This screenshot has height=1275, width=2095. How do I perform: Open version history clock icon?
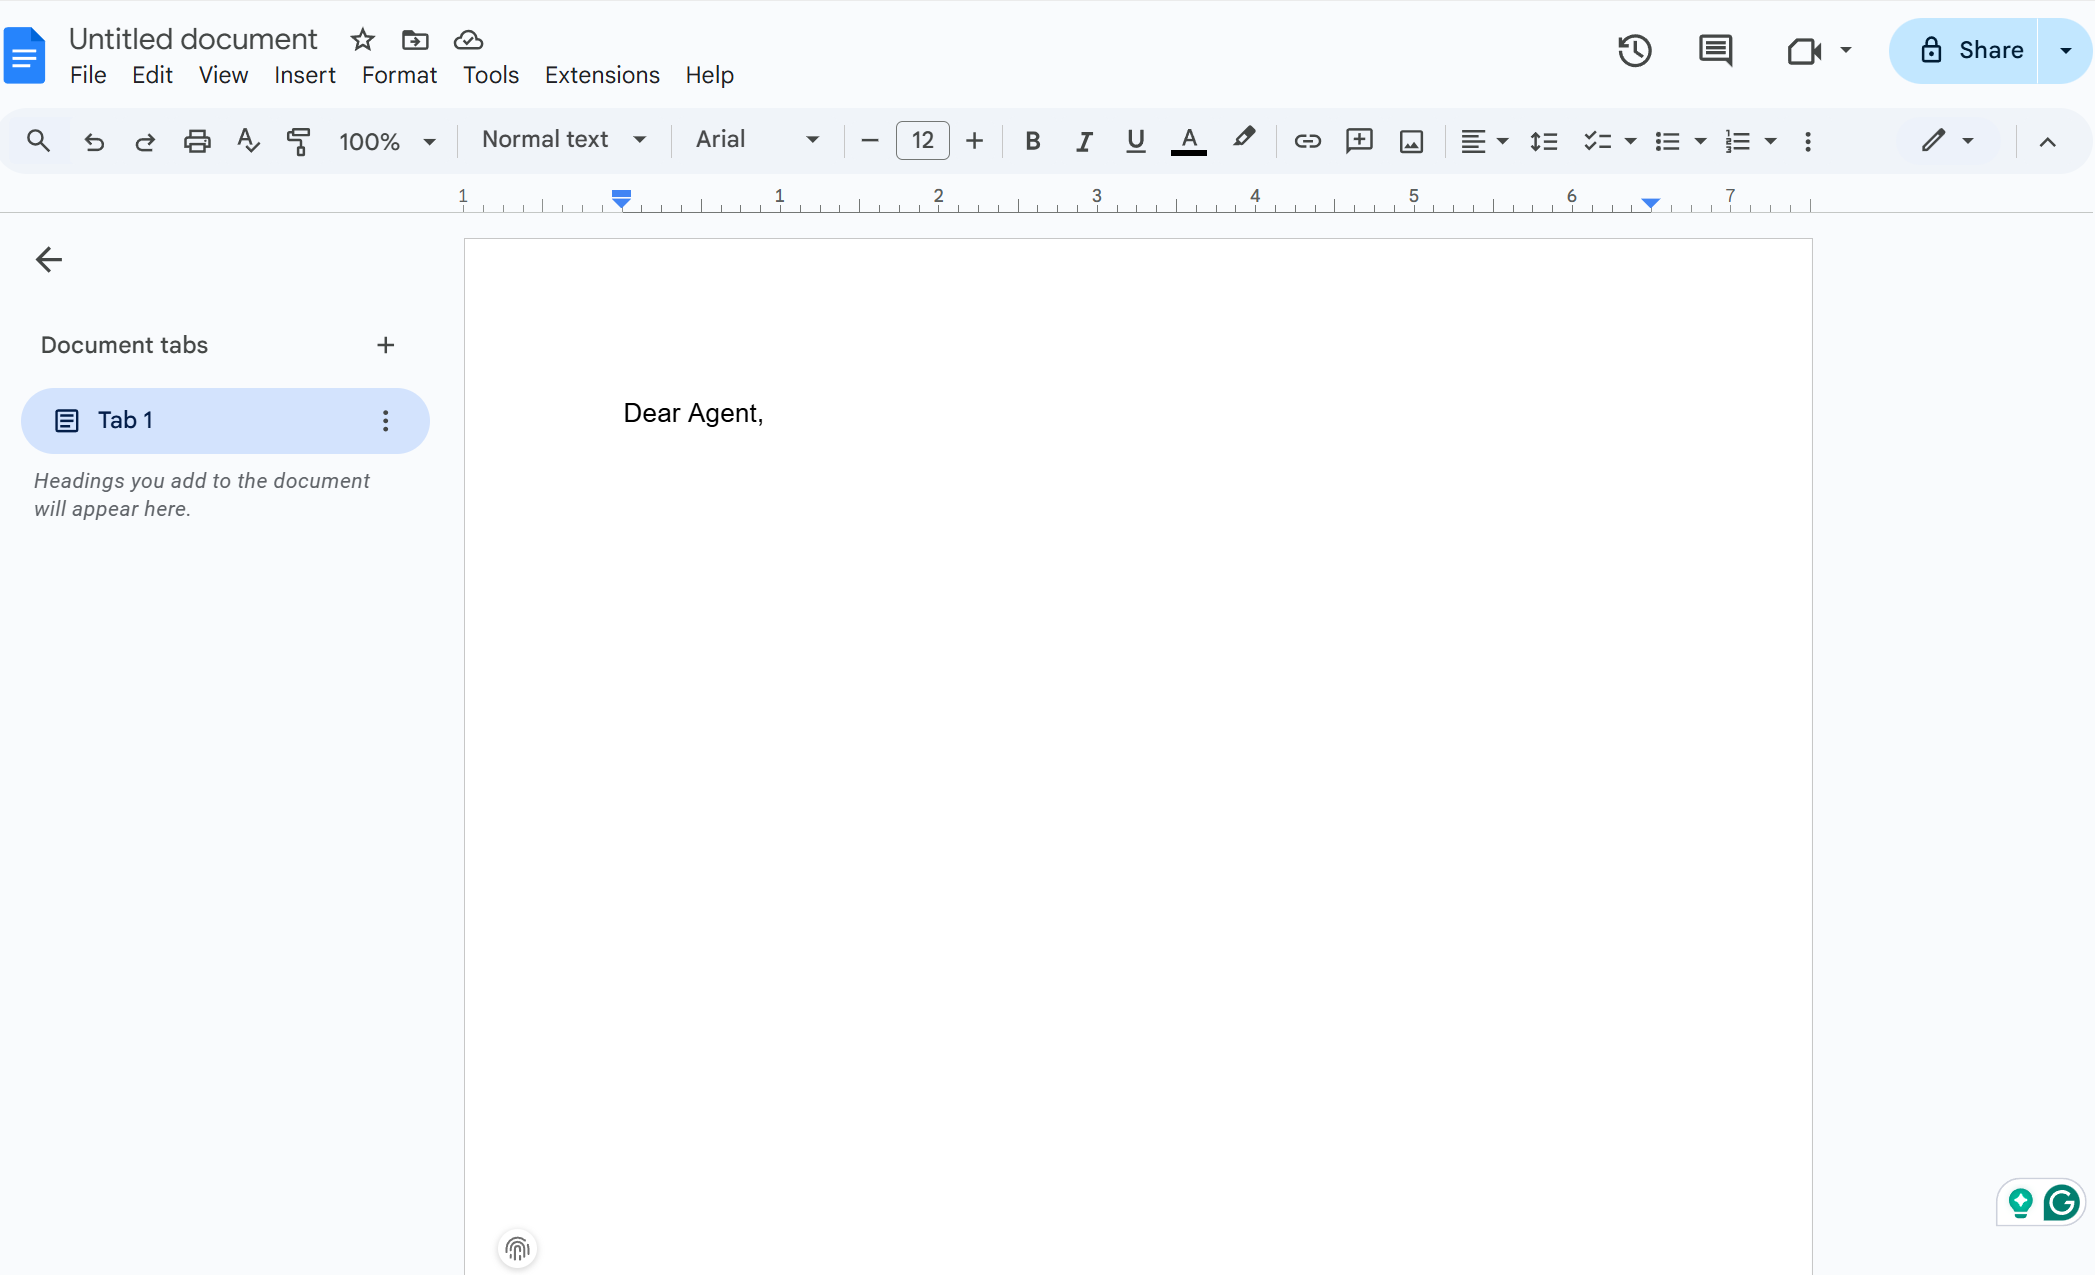pos(1634,50)
